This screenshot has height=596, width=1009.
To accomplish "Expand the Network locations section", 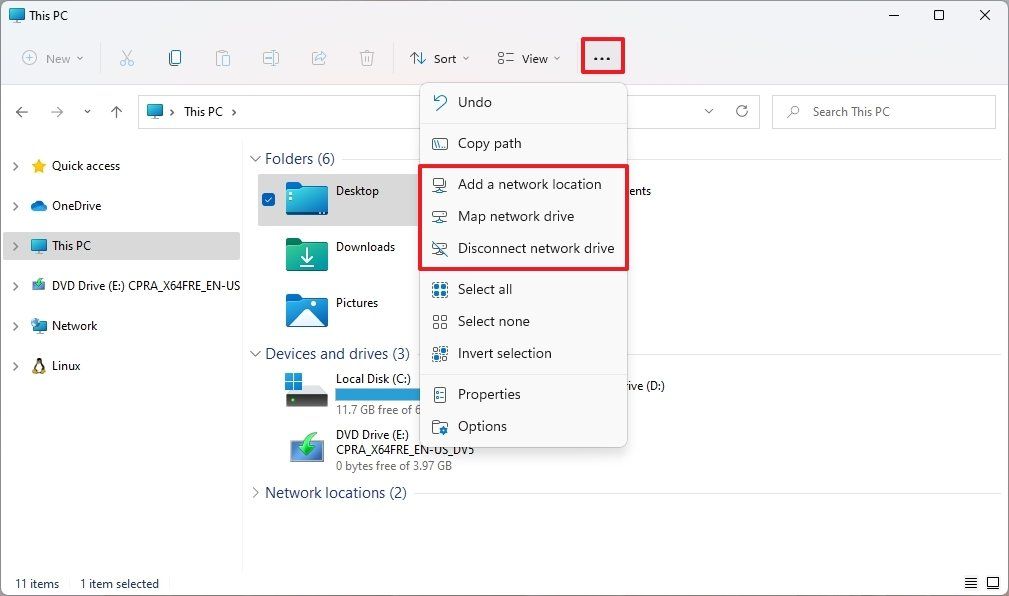I will 257,492.
